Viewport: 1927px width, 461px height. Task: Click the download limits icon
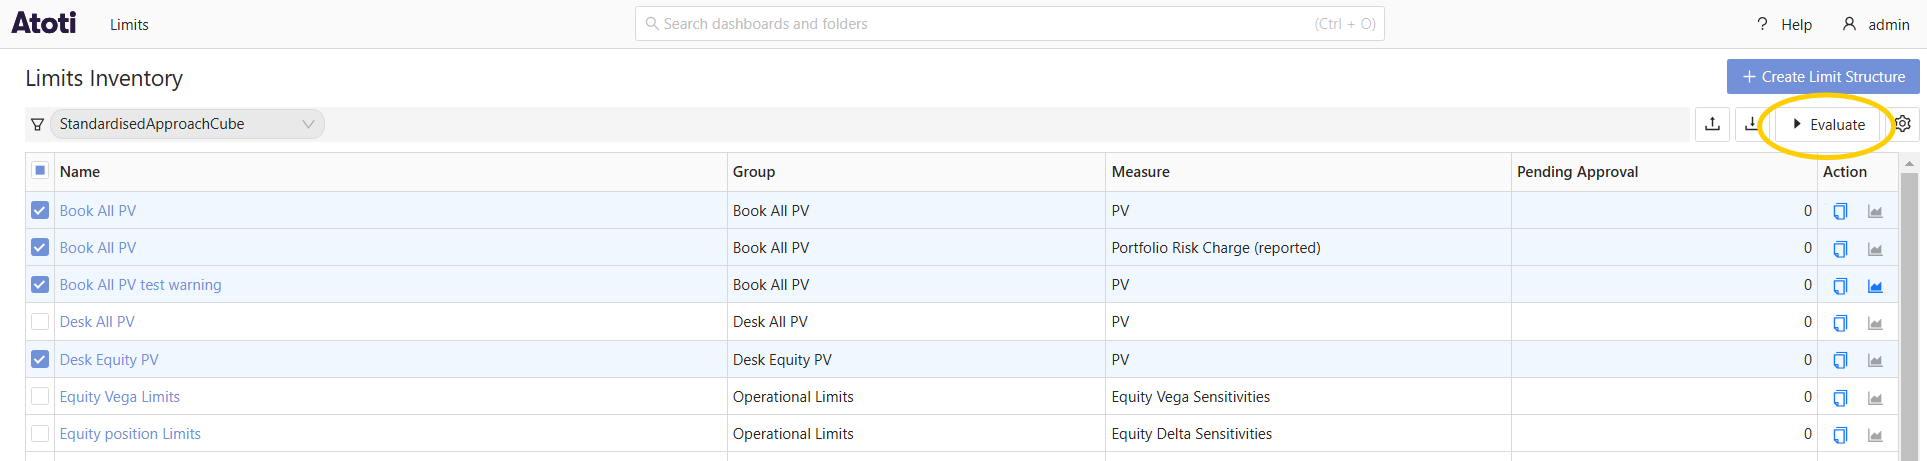tap(1751, 124)
